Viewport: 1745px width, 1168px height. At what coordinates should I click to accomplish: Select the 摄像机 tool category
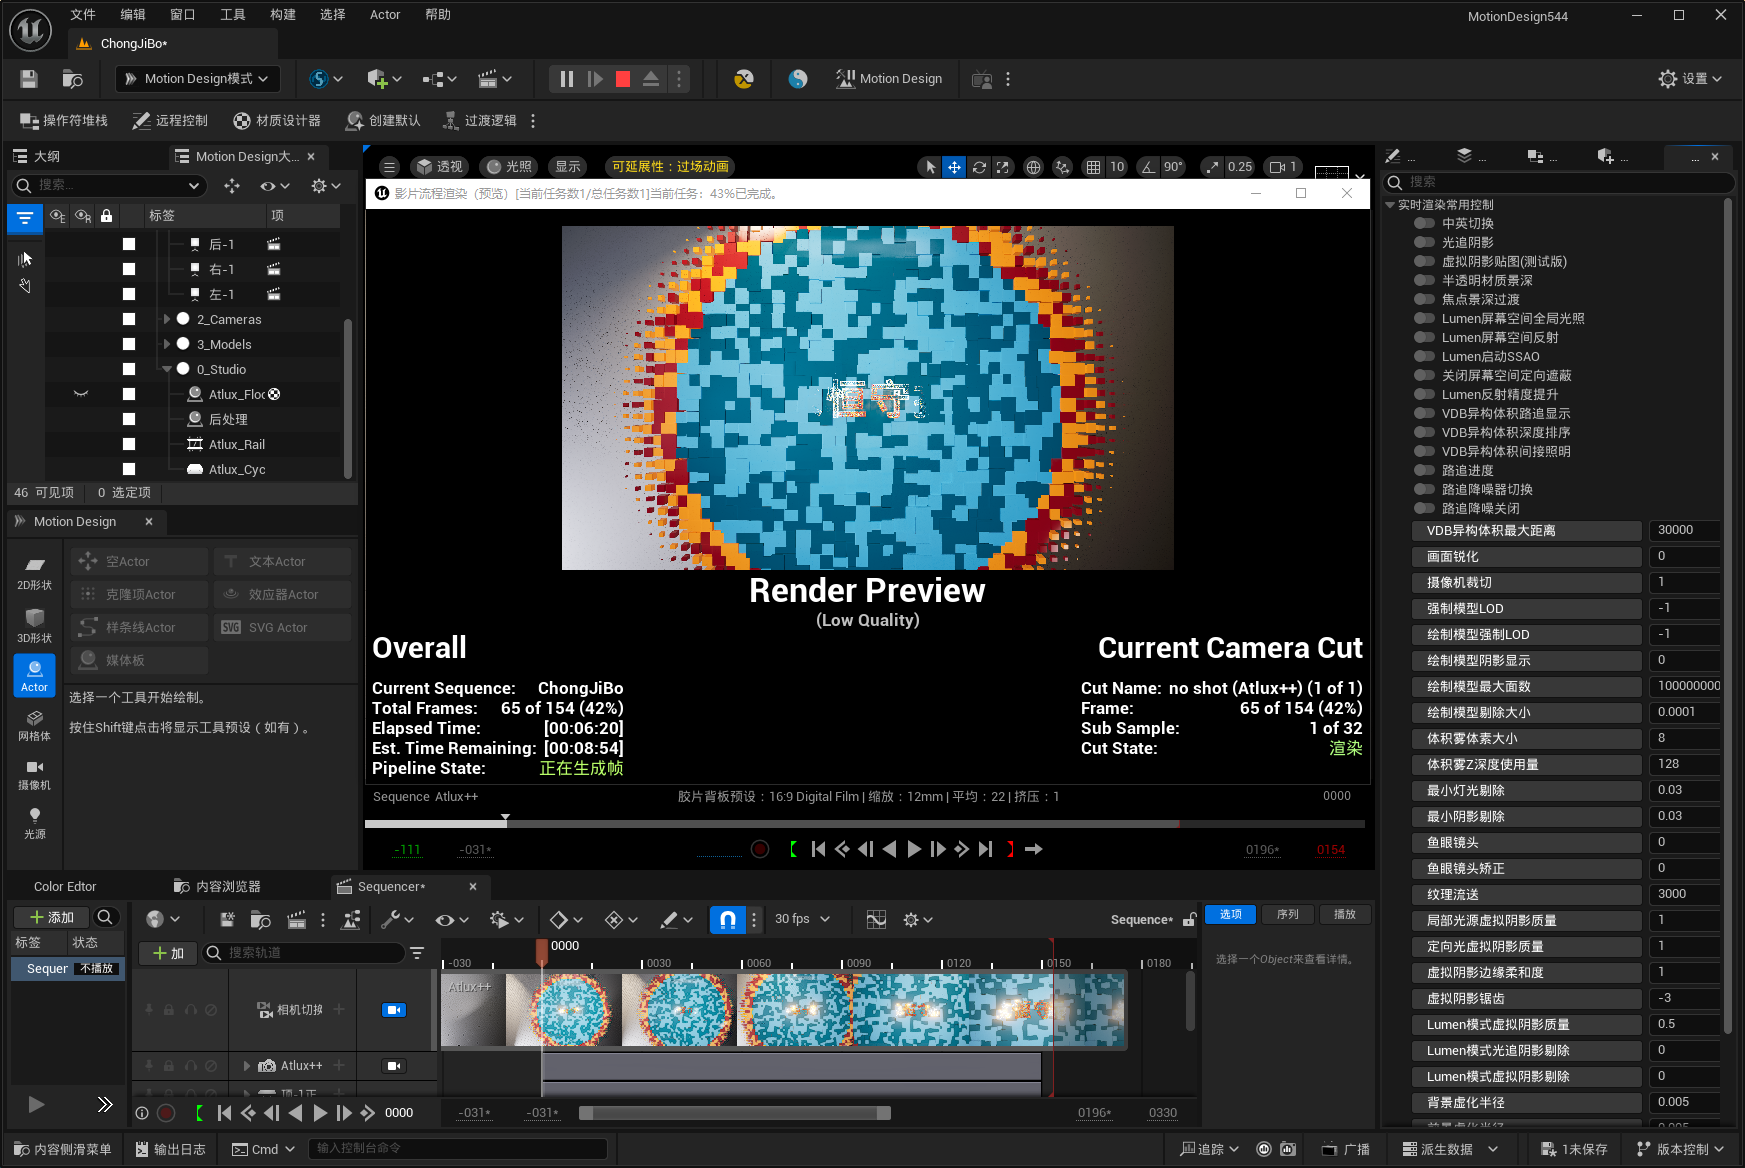click(x=35, y=775)
